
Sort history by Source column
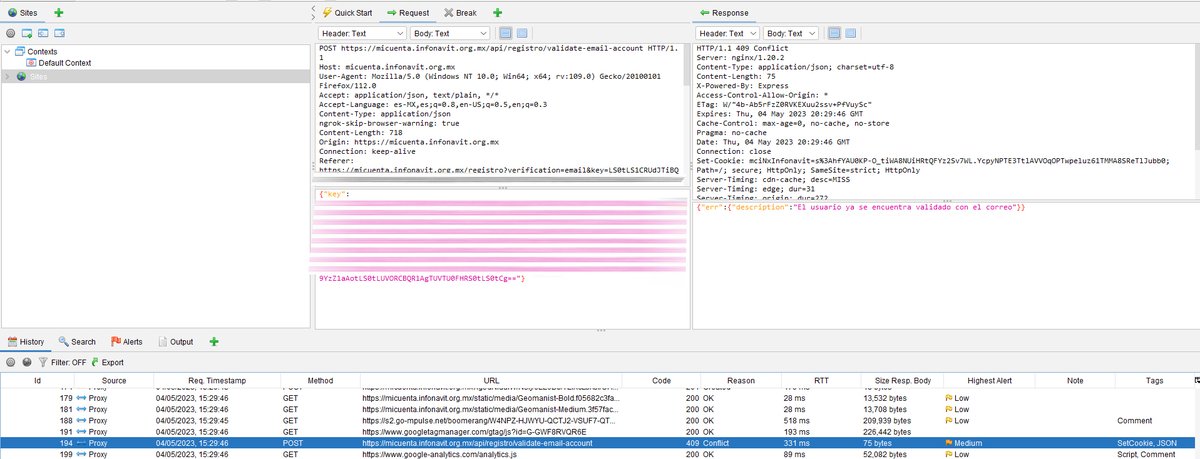[114, 381]
